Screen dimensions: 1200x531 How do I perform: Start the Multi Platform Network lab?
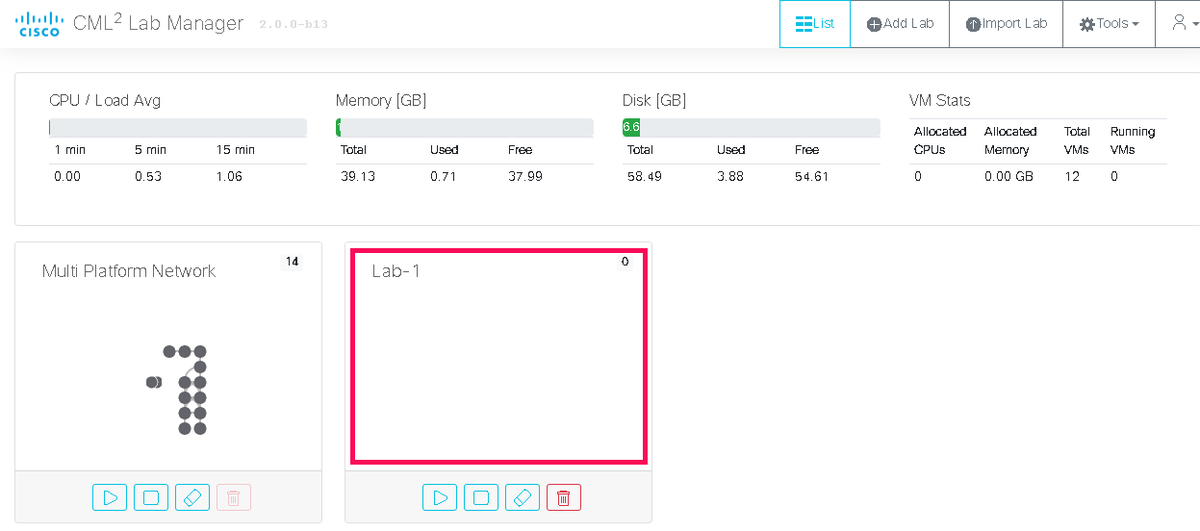click(110, 497)
